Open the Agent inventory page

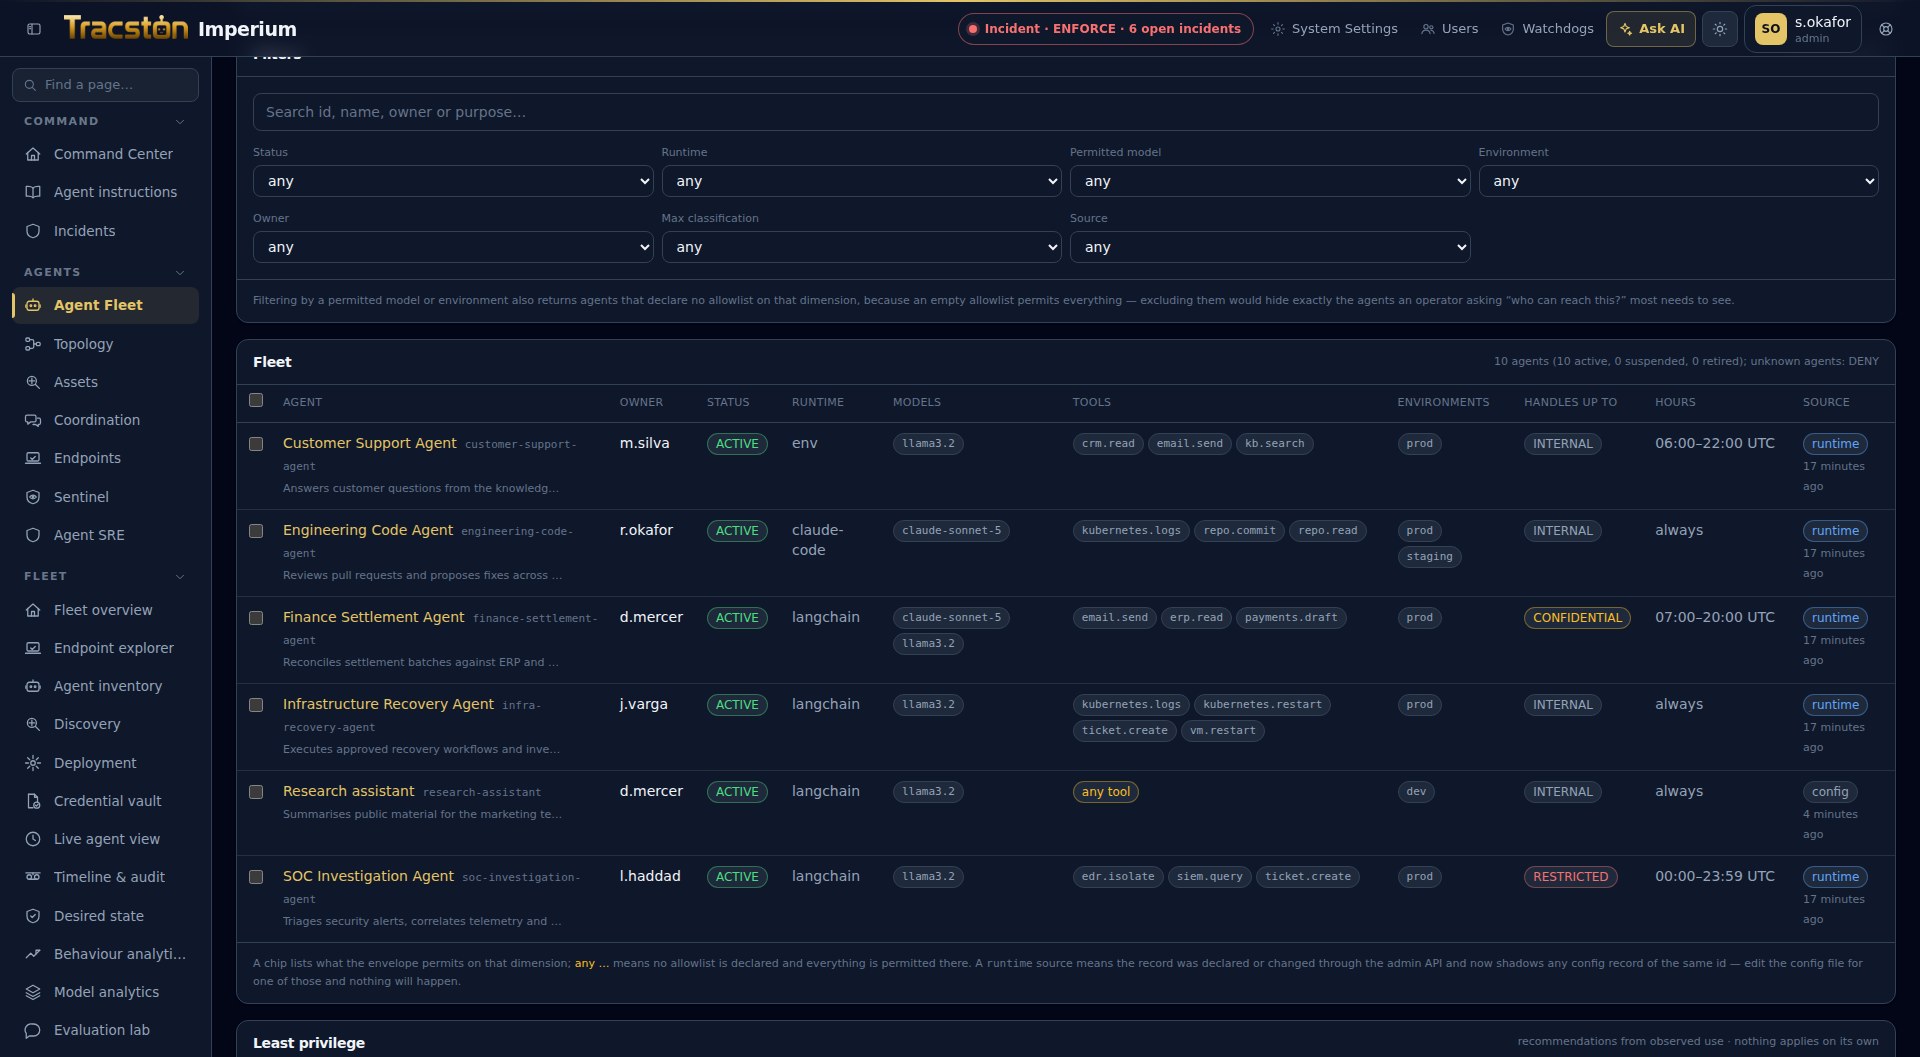click(x=105, y=686)
